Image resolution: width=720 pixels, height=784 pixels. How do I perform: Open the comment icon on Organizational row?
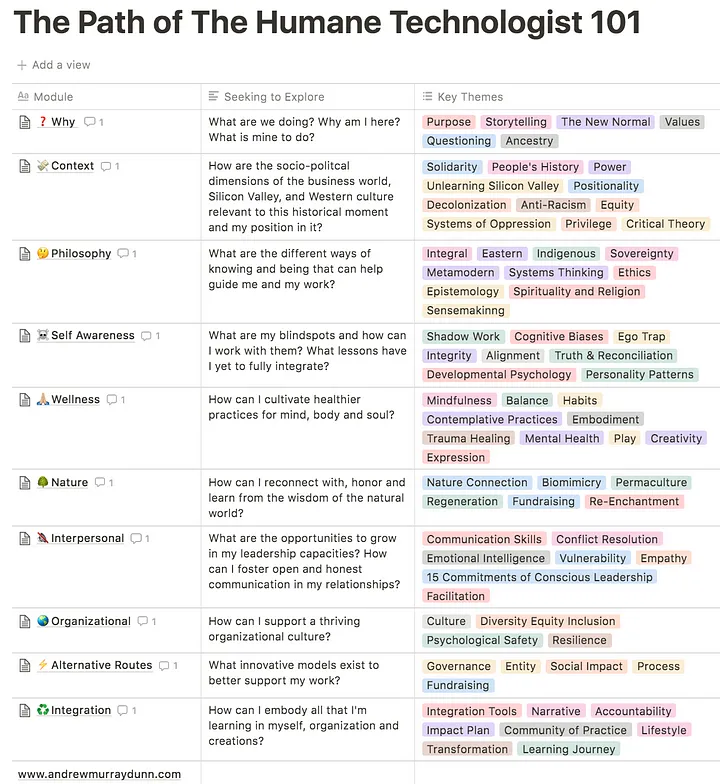(144, 622)
